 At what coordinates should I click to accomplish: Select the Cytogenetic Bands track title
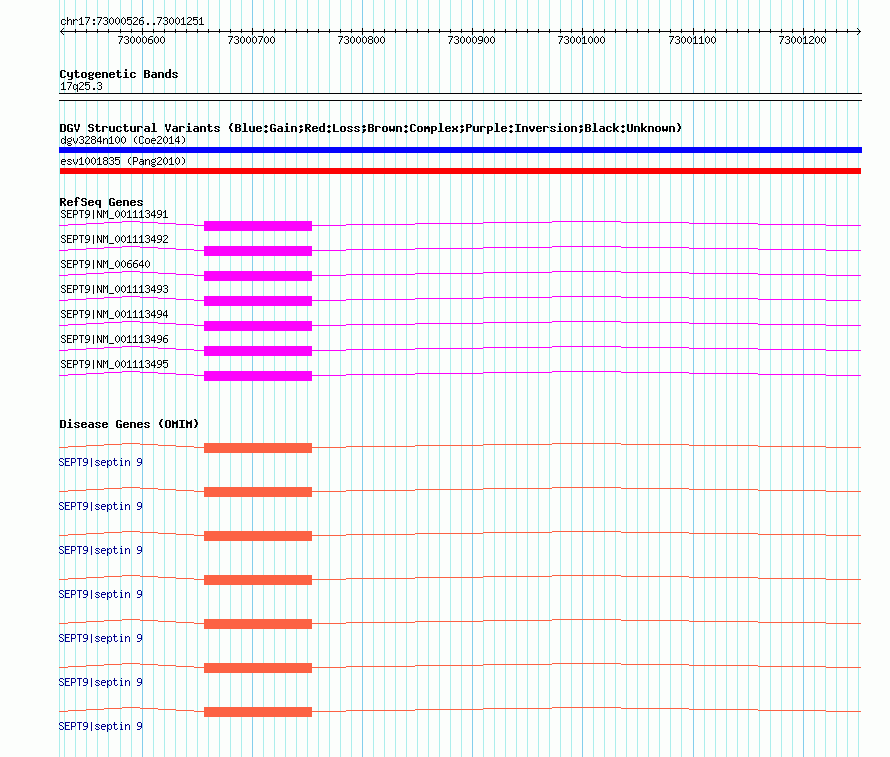click(x=119, y=74)
